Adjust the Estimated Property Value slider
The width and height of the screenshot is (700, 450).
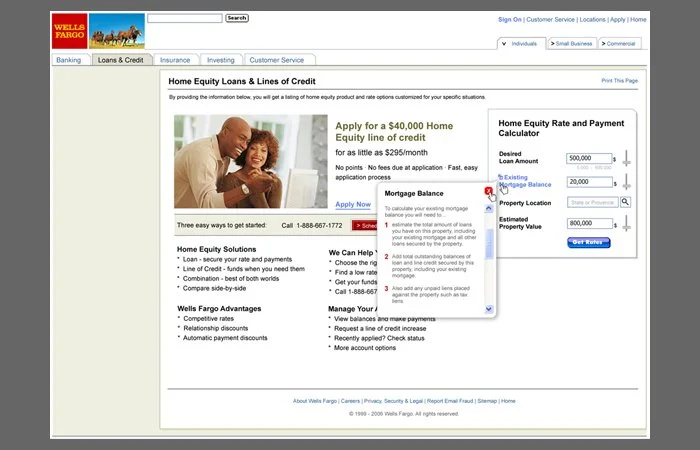[x=626, y=223]
